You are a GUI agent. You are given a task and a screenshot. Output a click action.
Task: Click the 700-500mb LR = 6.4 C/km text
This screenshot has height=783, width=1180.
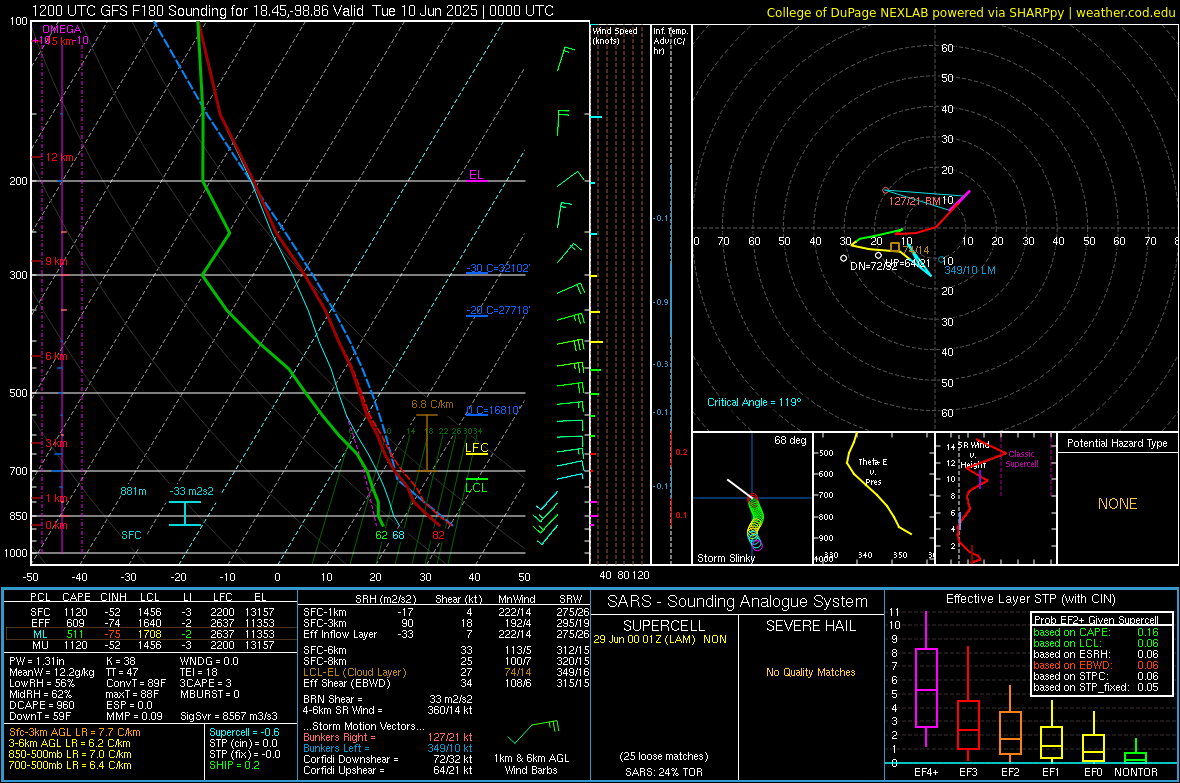70,765
